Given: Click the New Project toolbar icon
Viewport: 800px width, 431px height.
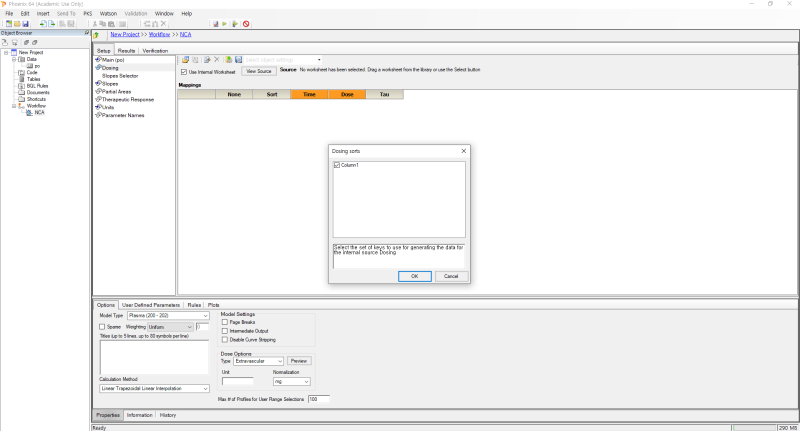Looking at the screenshot, I should coord(9,24).
